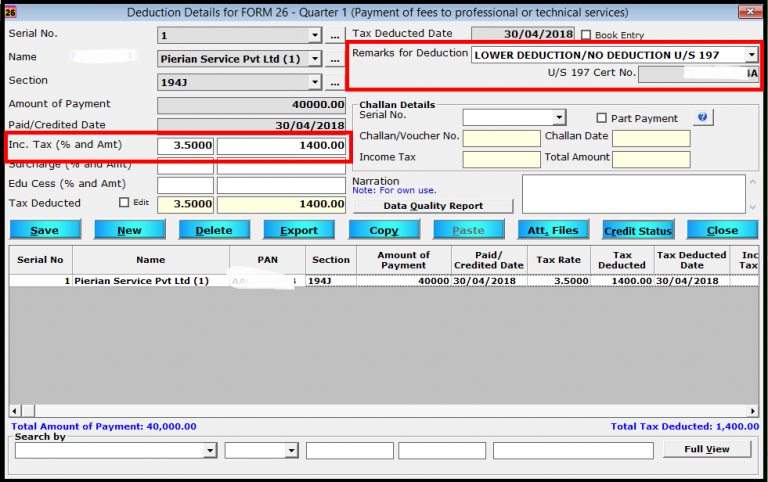Open lookup ellipsis button next to Name
This screenshot has height=482, width=768.
pyautogui.click(x=335, y=59)
